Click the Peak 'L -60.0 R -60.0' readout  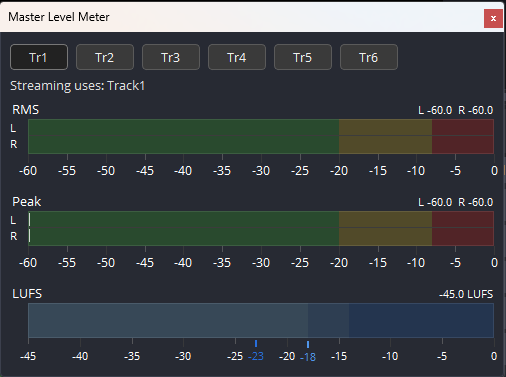[x=456, y=202]
